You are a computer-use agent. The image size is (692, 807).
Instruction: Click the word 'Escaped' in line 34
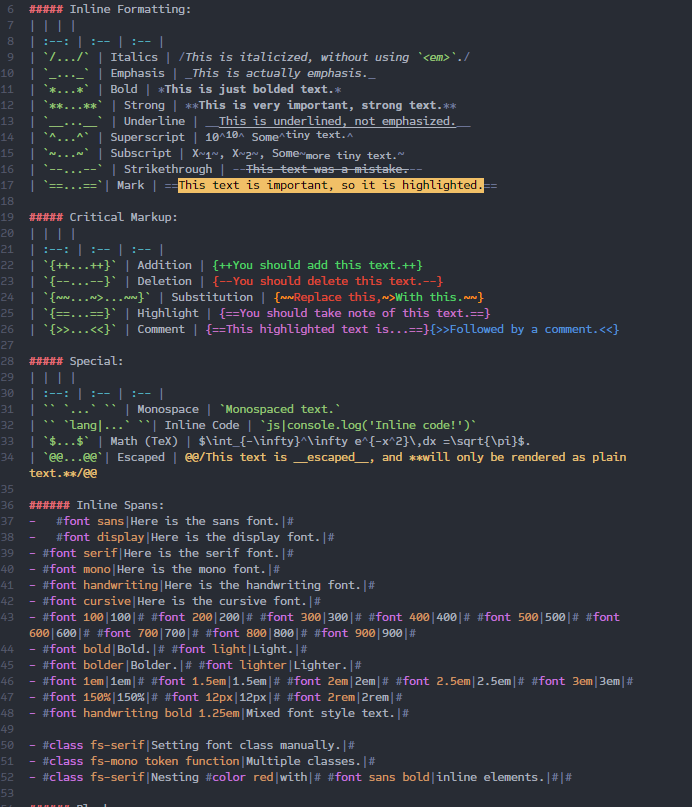tap(140, 457)
